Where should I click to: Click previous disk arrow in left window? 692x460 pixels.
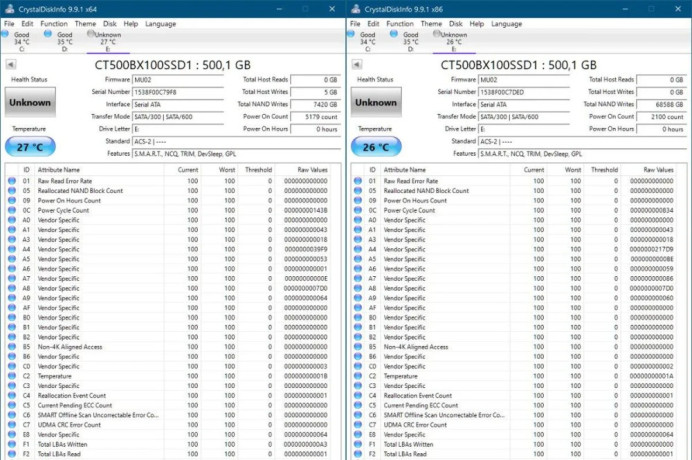pos(11,64)
